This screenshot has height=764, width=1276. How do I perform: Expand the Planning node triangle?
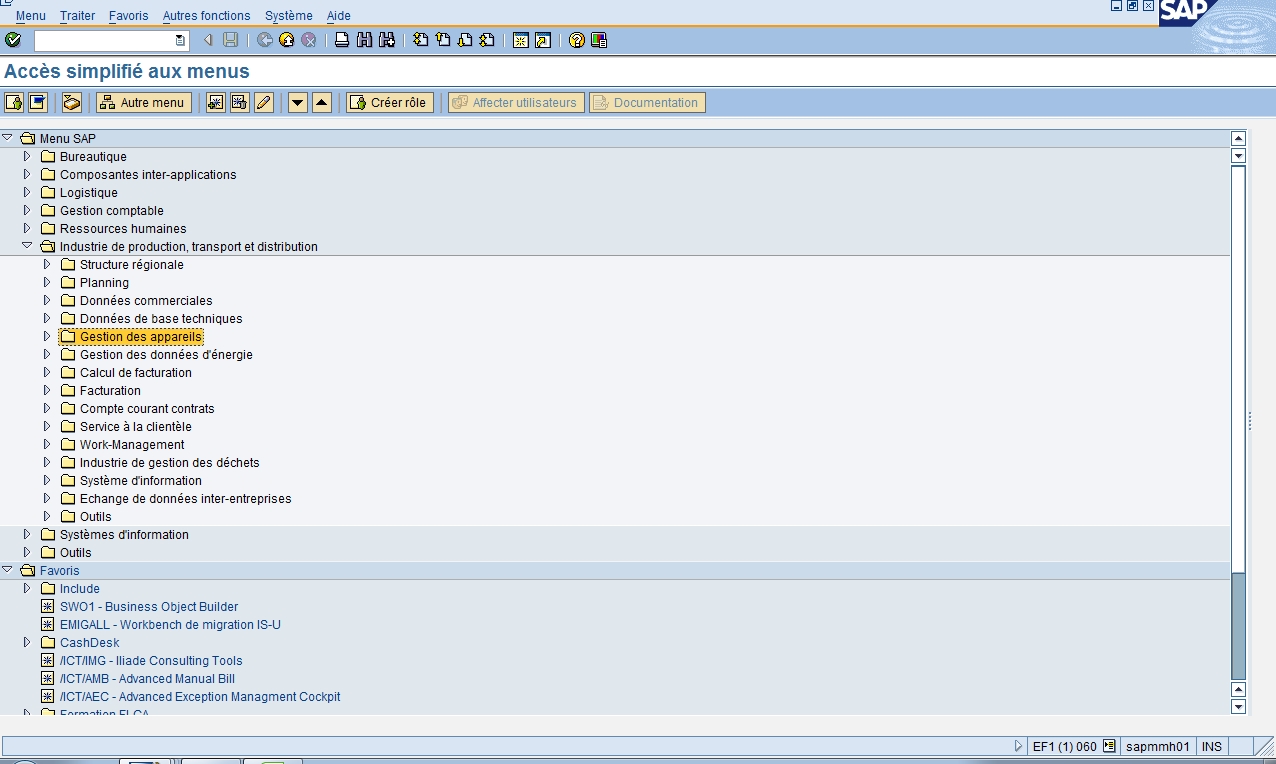click(47, 282)
